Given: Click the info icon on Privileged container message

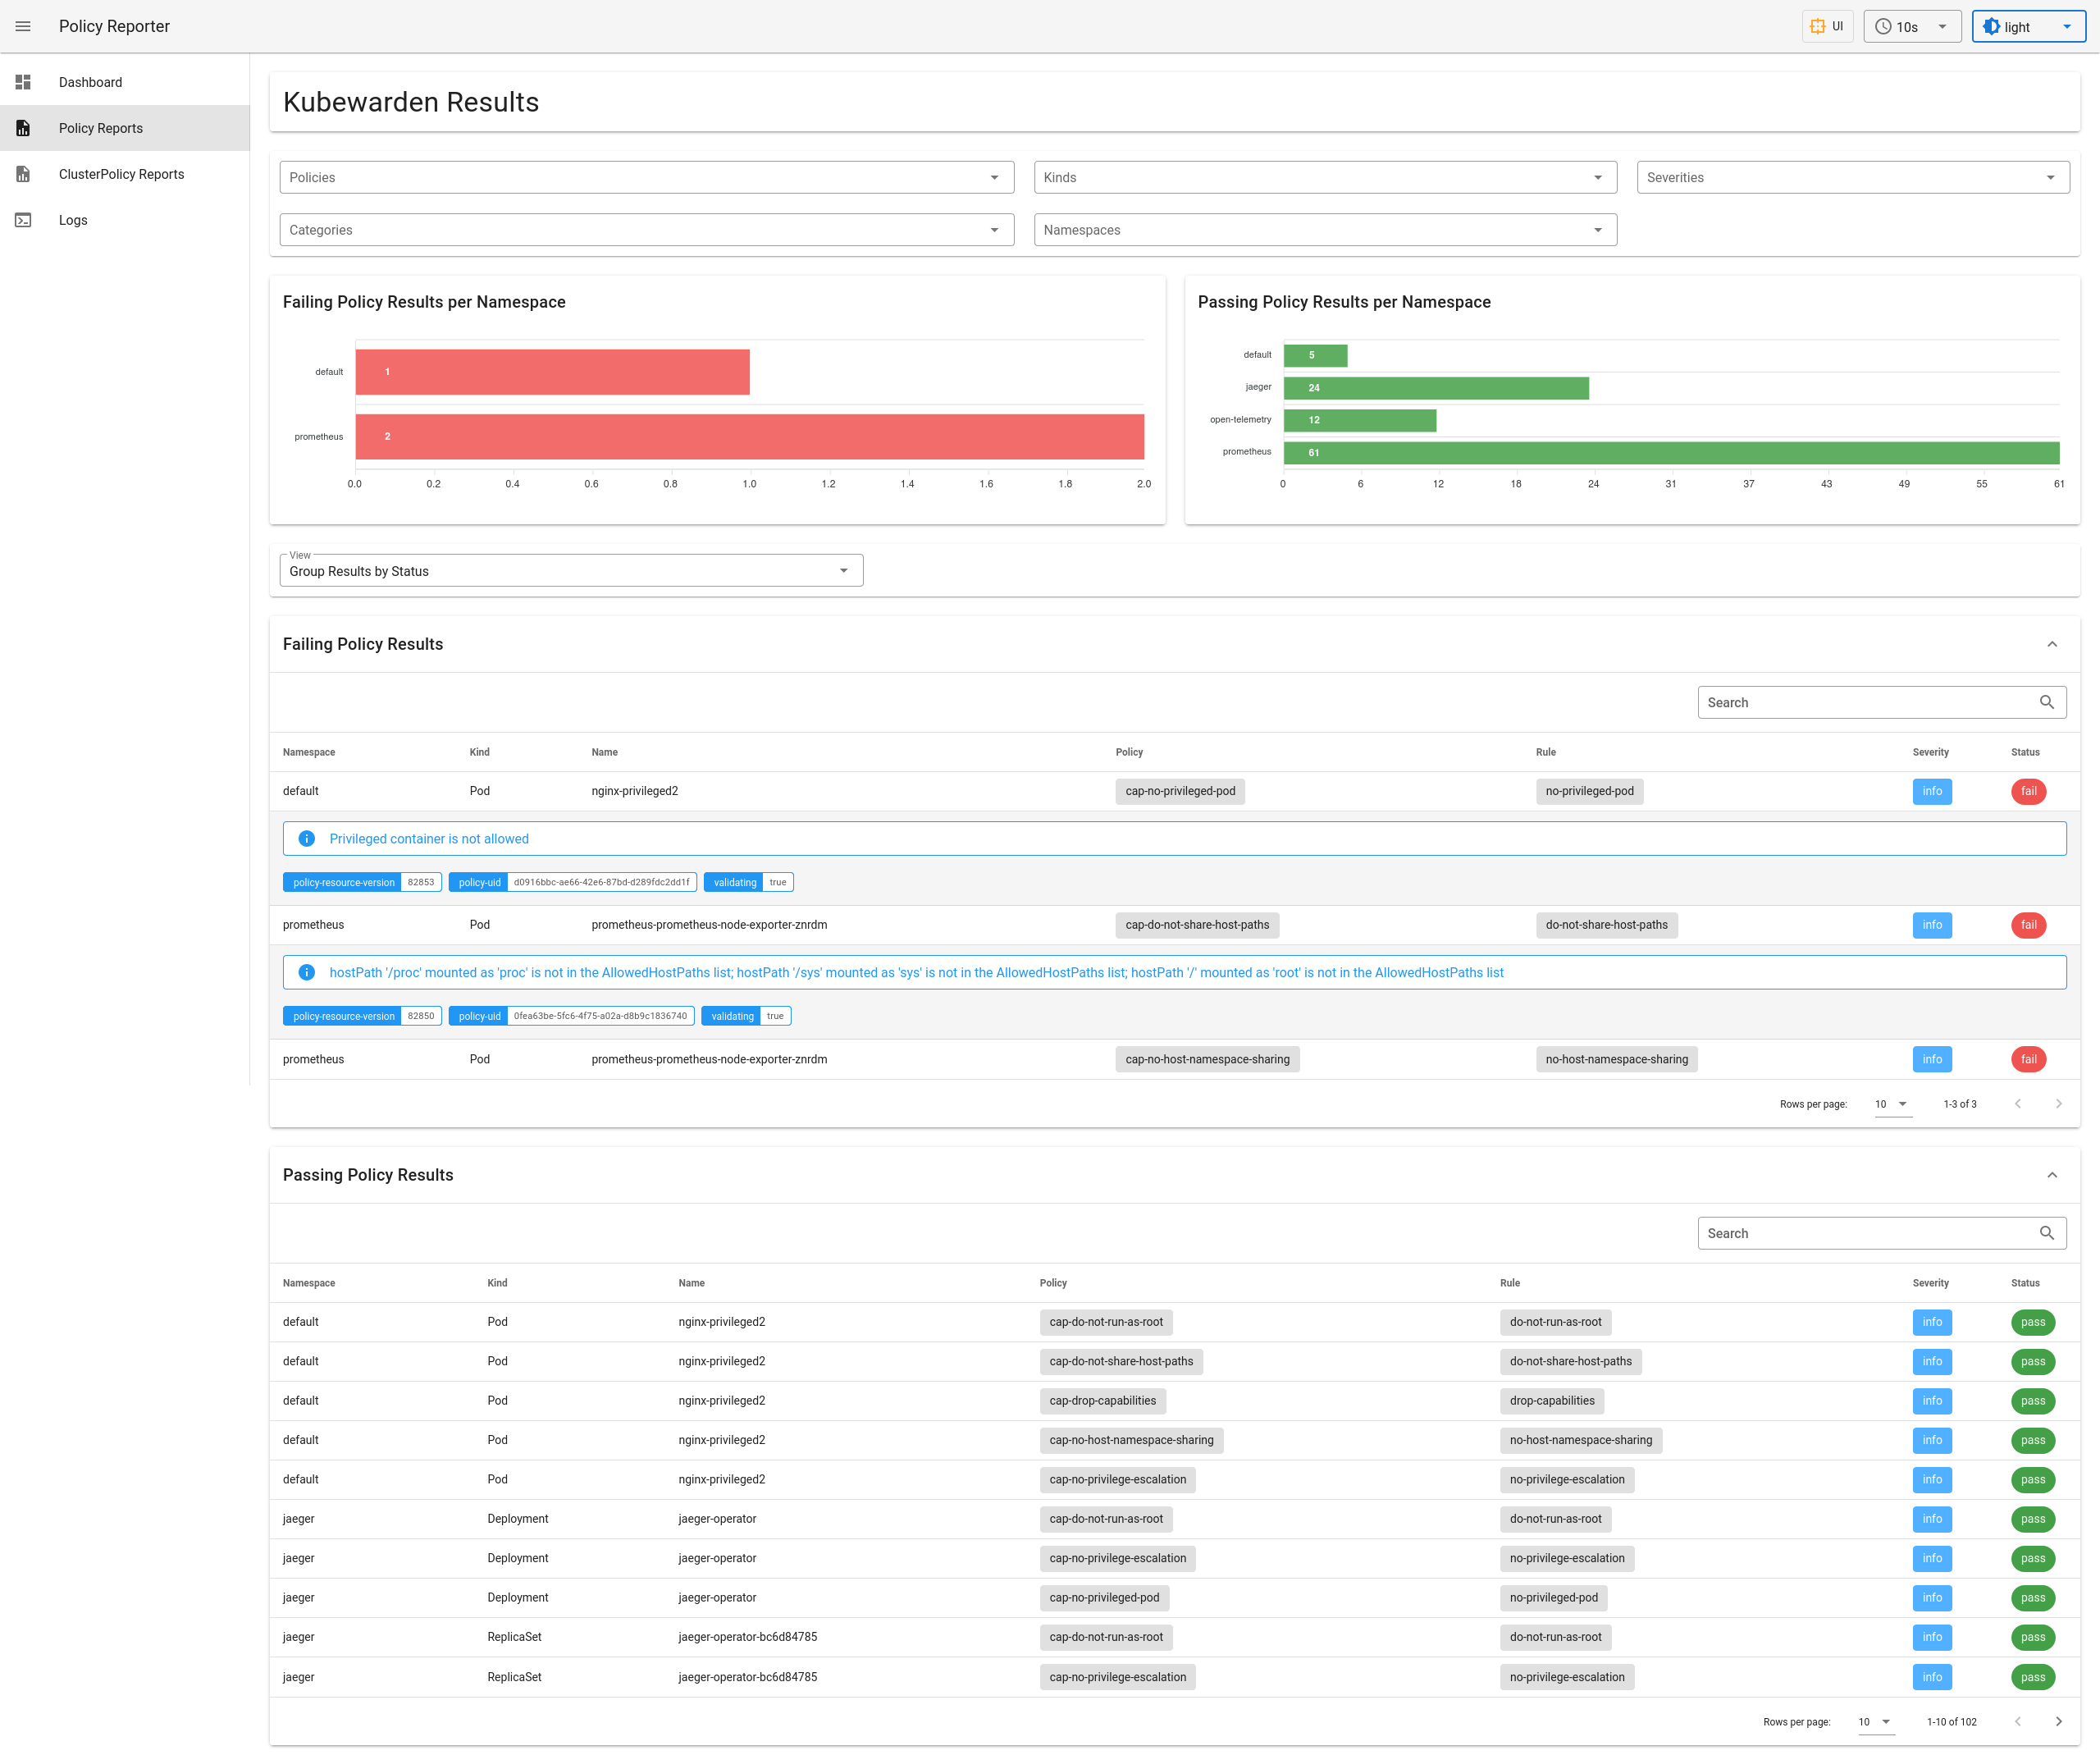Looking at the screenshot, I should [x=307, y=839].
